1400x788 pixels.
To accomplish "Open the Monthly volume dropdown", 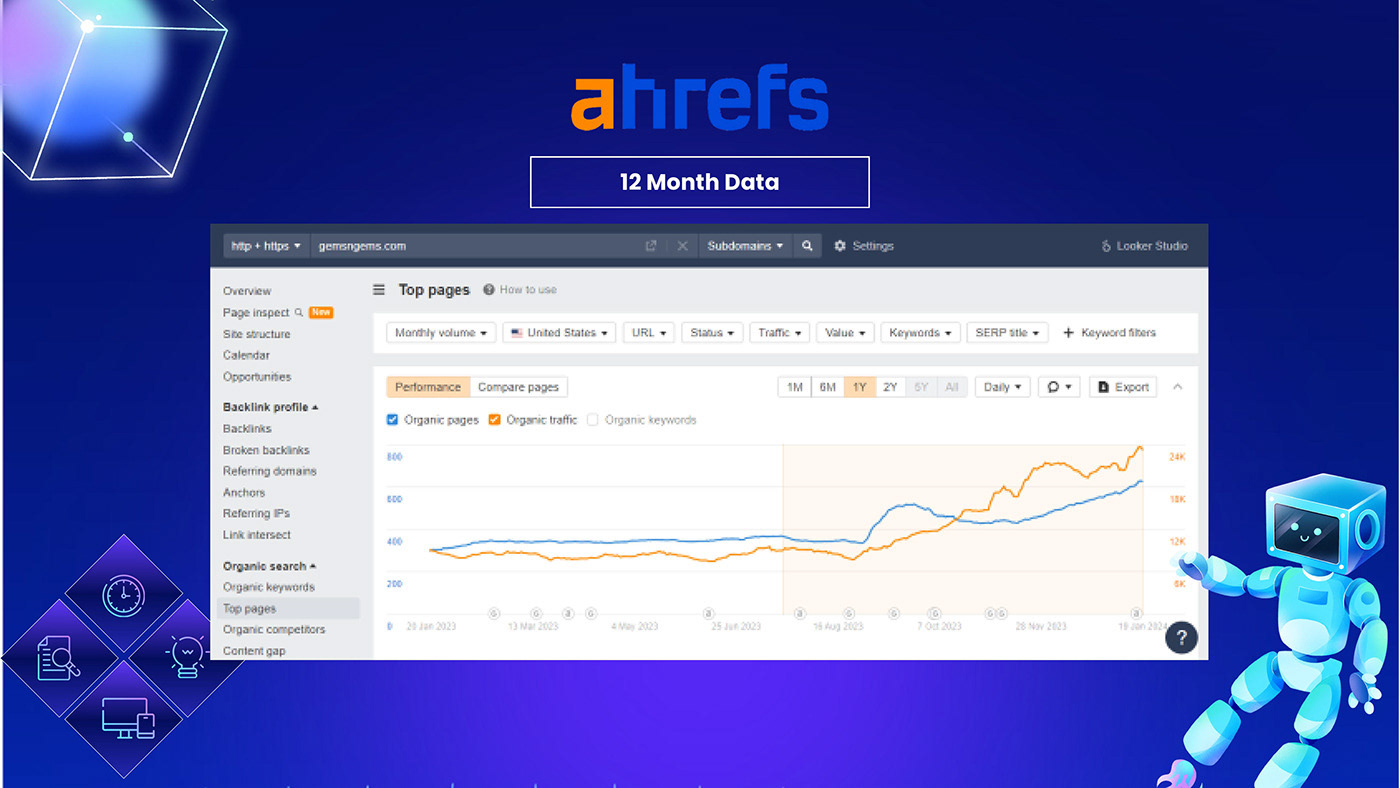I will pos(441,333).
